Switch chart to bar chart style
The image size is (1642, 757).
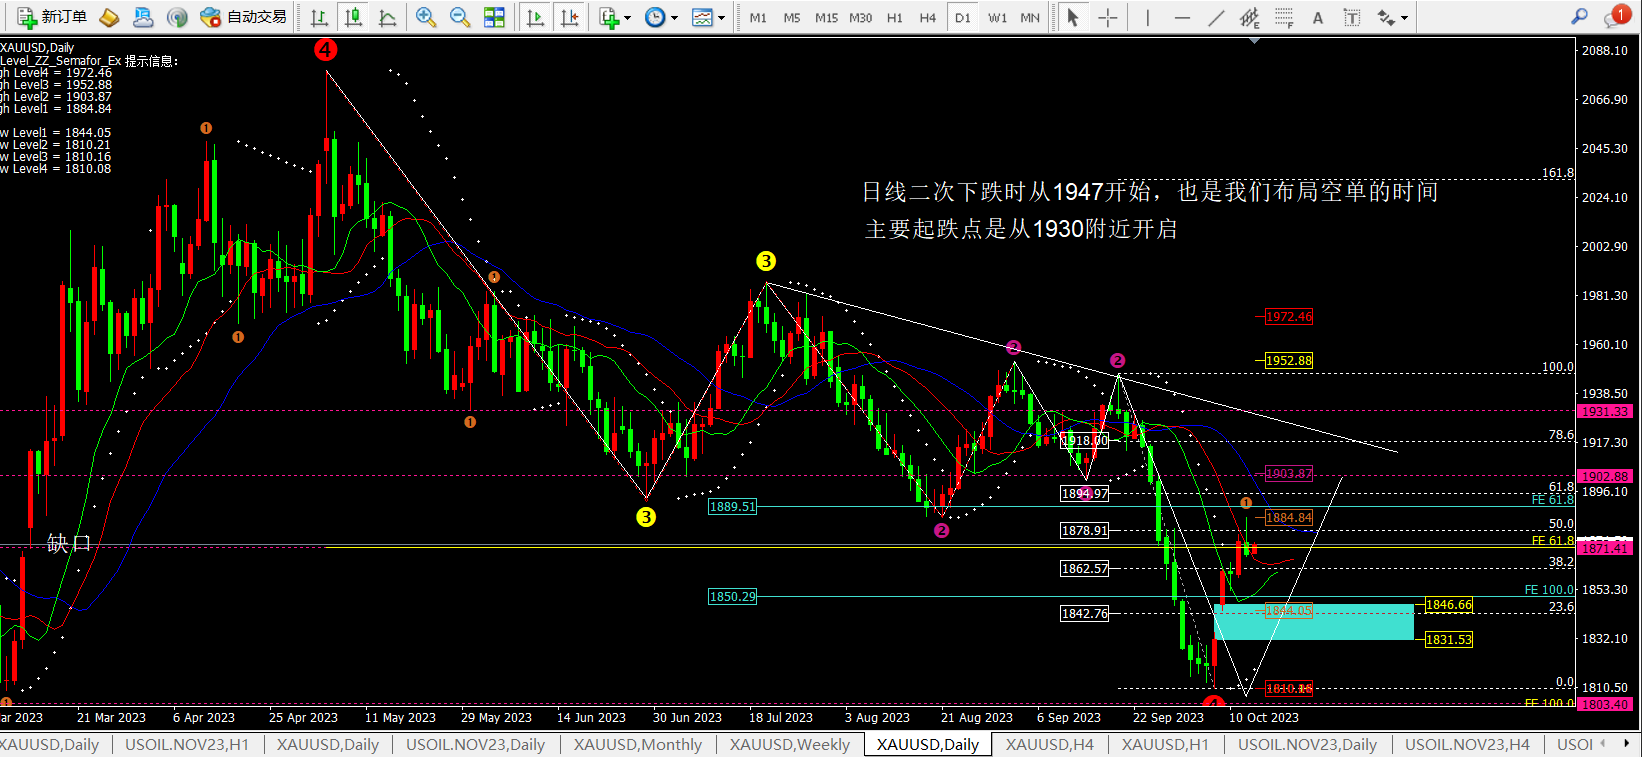click(319, 17)
